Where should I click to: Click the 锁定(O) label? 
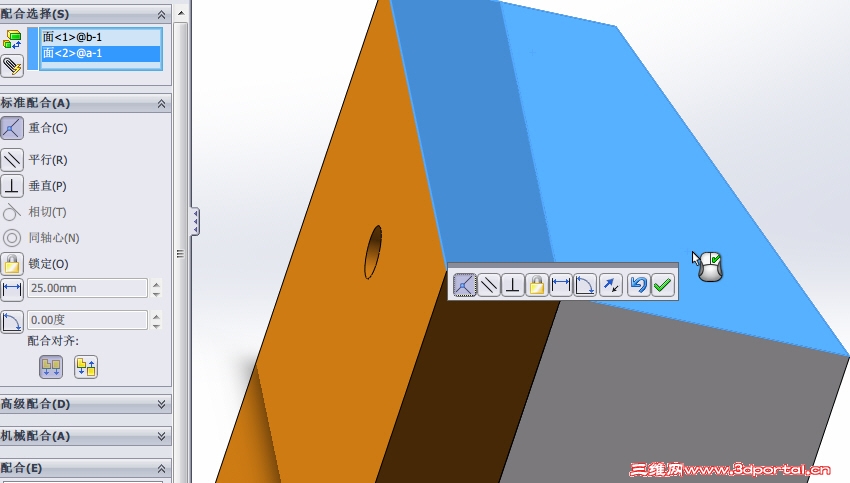coord(48,264)
